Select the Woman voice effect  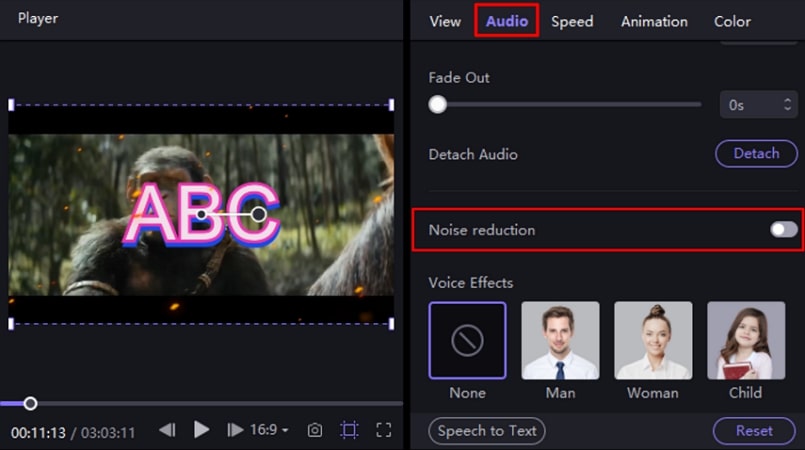(x=653, y=340)
